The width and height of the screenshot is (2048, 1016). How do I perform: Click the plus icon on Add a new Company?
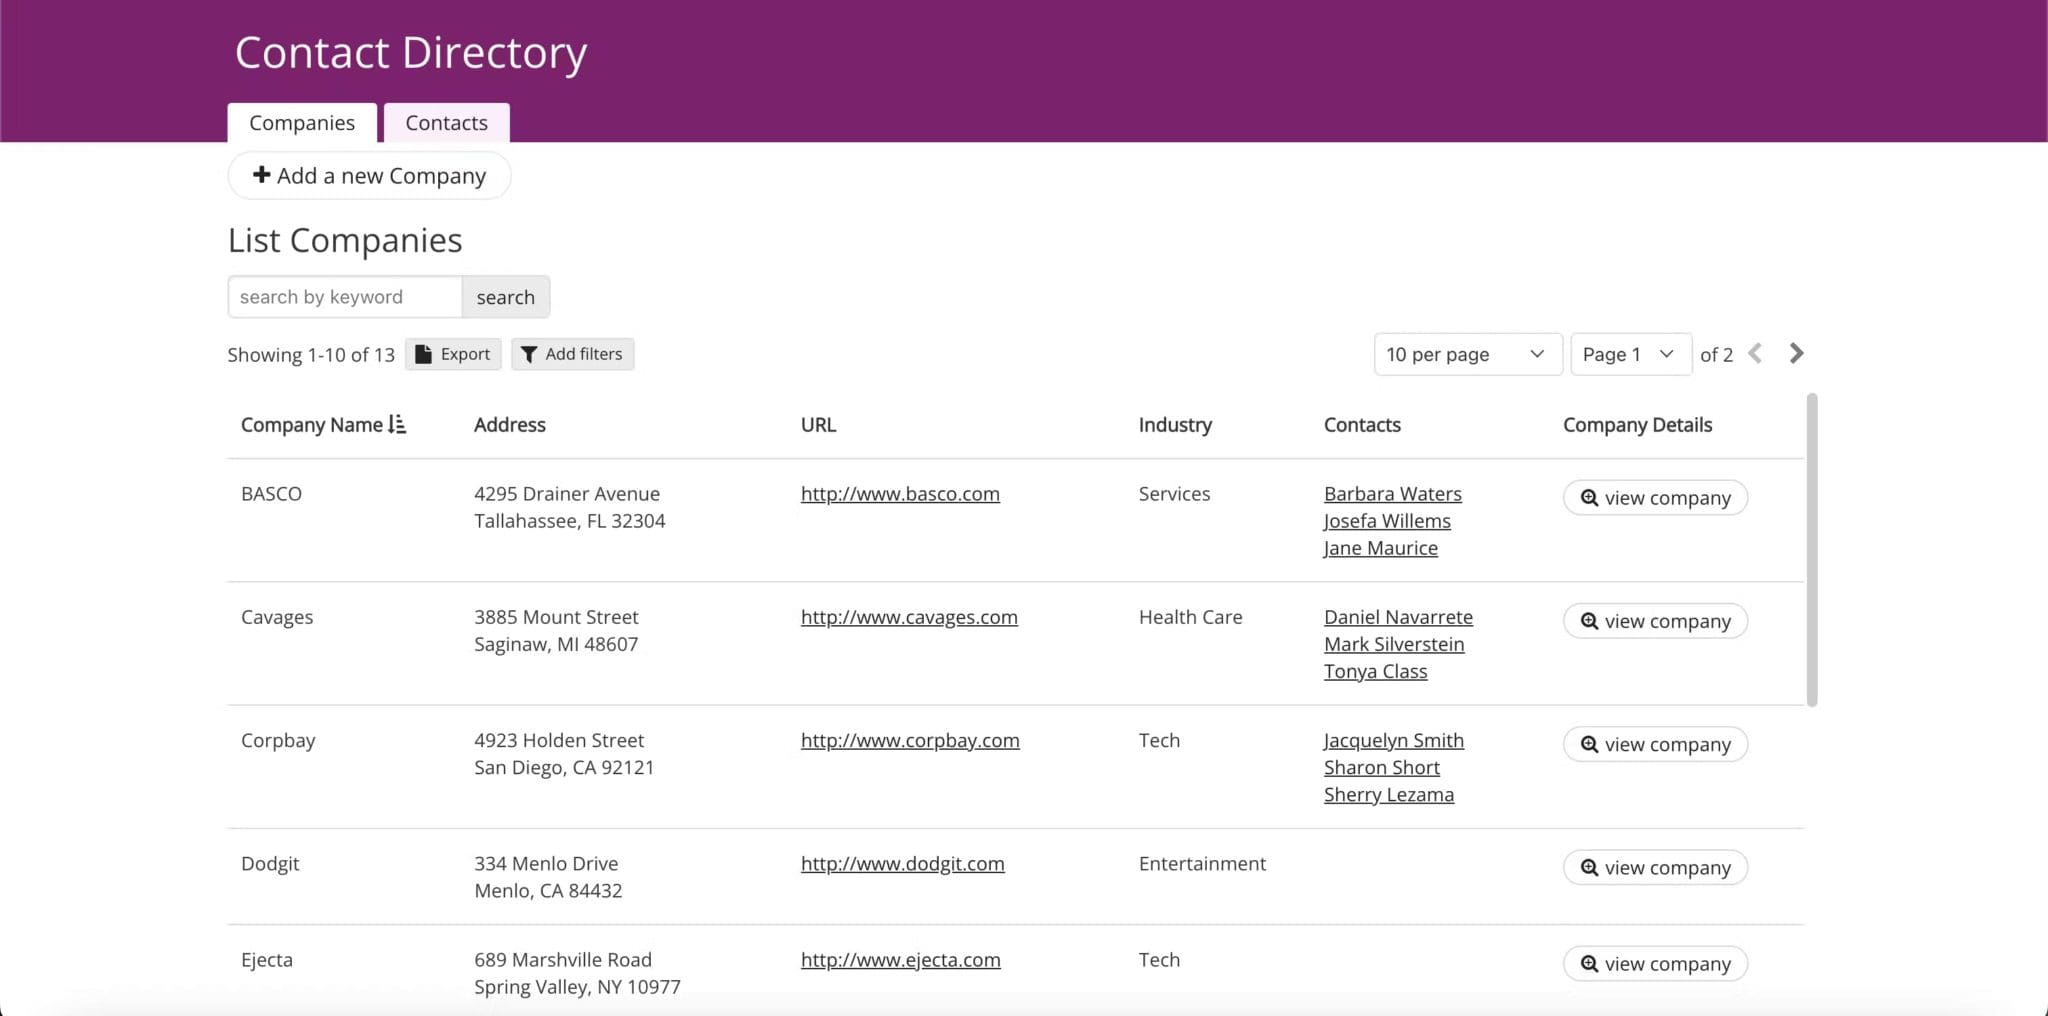[261, 175]
